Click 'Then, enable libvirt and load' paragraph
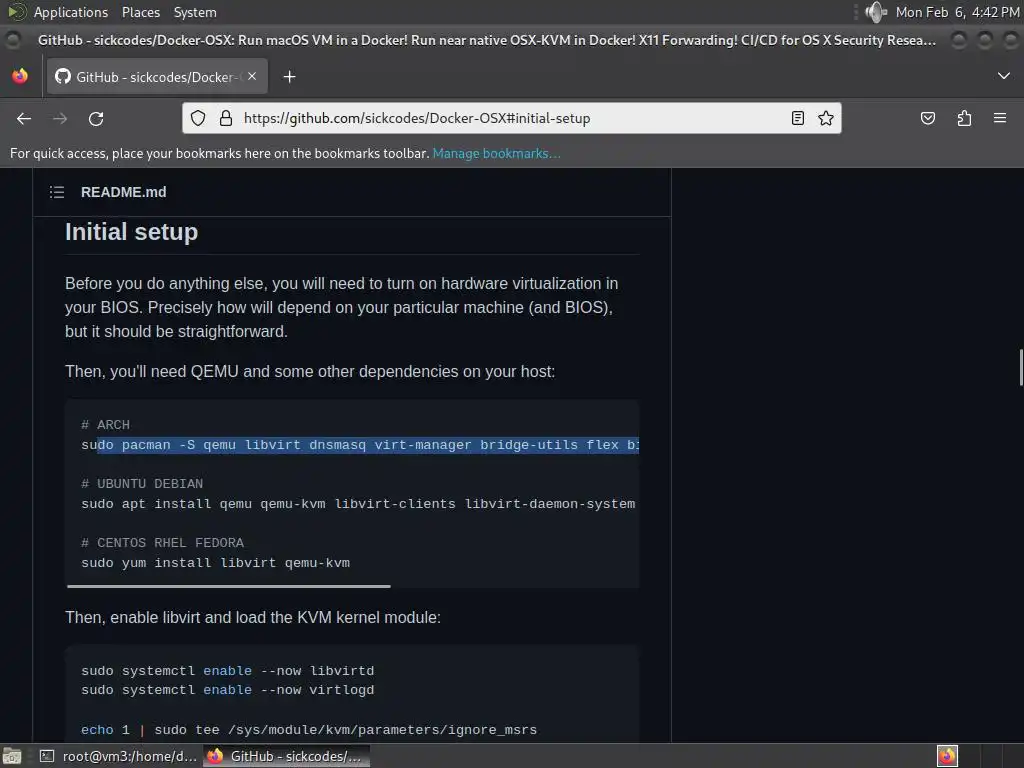The height and width of the screenshot is (768, 1024). (253, 618)
